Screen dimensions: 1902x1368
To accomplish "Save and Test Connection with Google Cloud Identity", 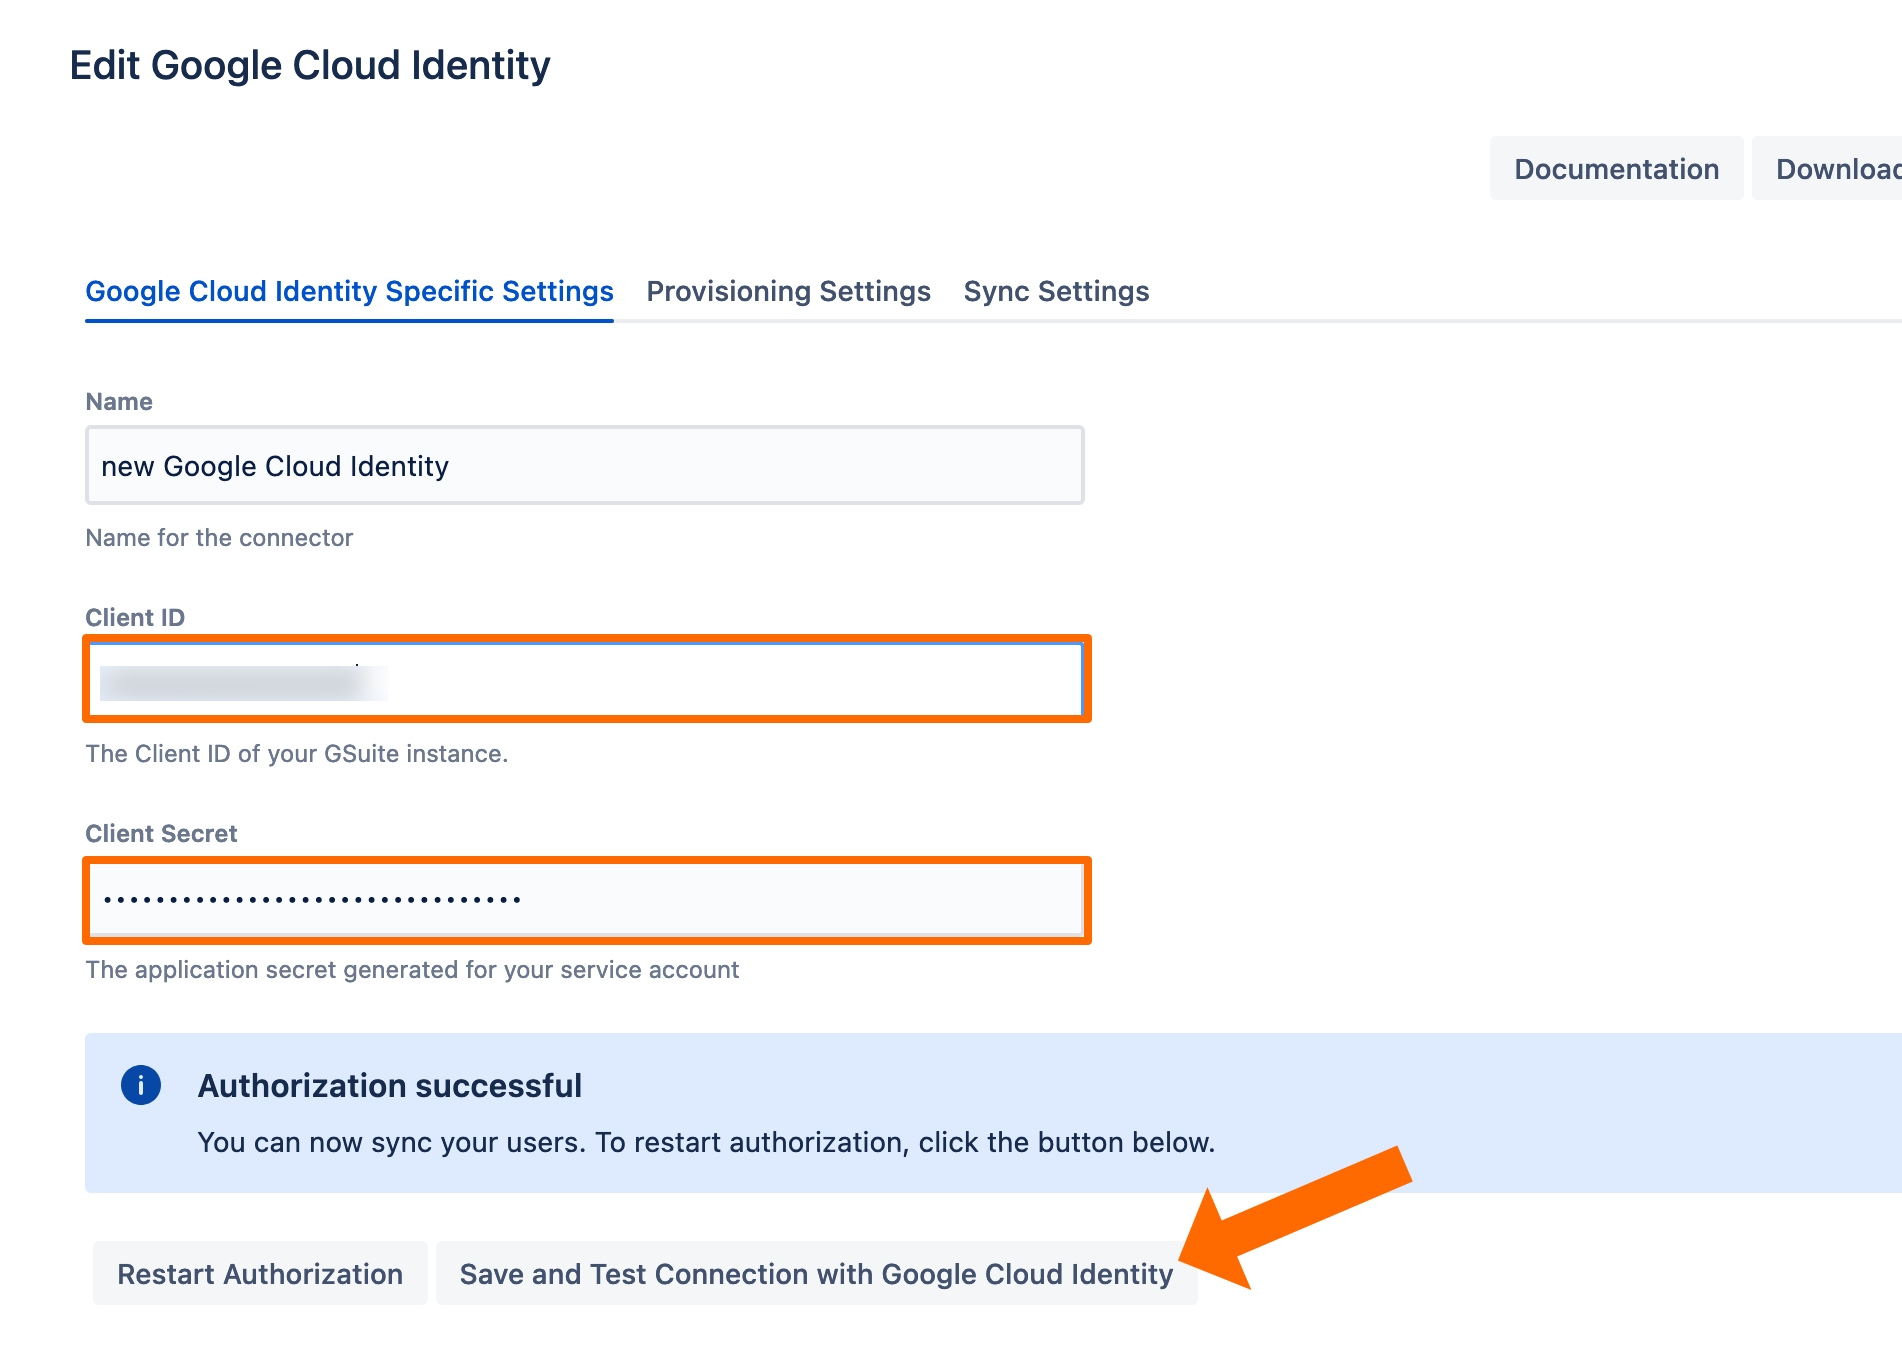I will [816, 1273].
